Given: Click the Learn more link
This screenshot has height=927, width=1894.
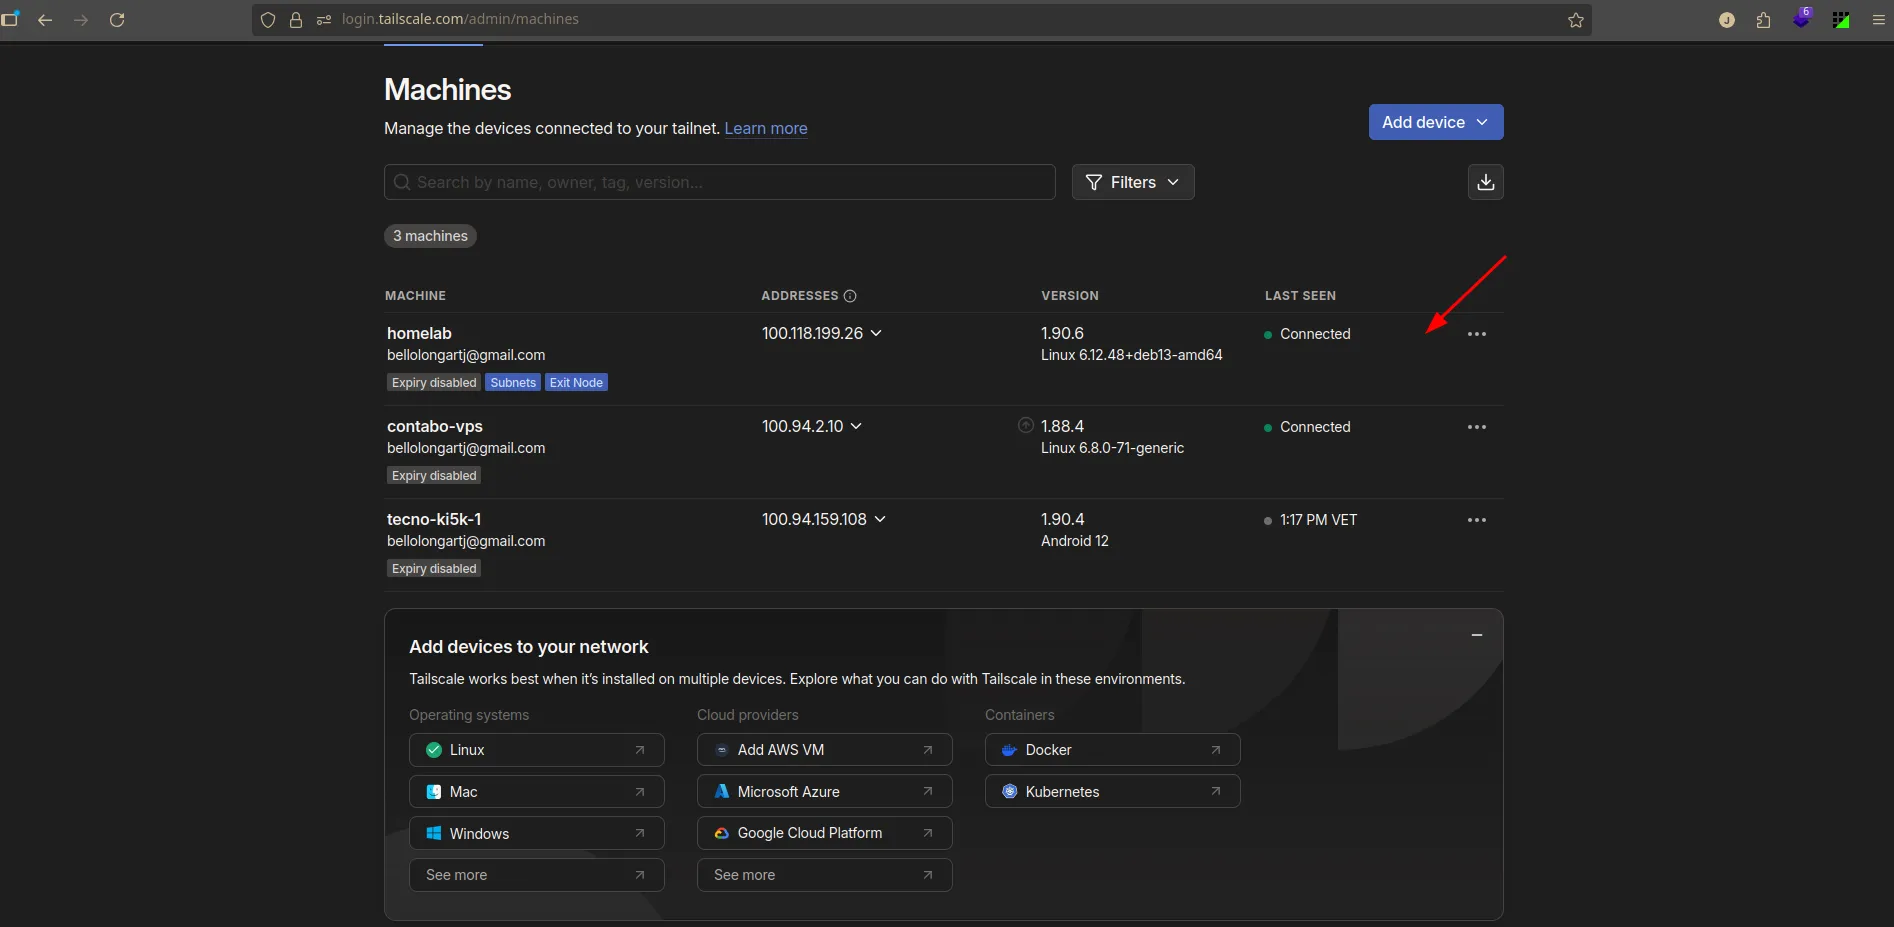Looking at the screenshot, I should 765,128.
